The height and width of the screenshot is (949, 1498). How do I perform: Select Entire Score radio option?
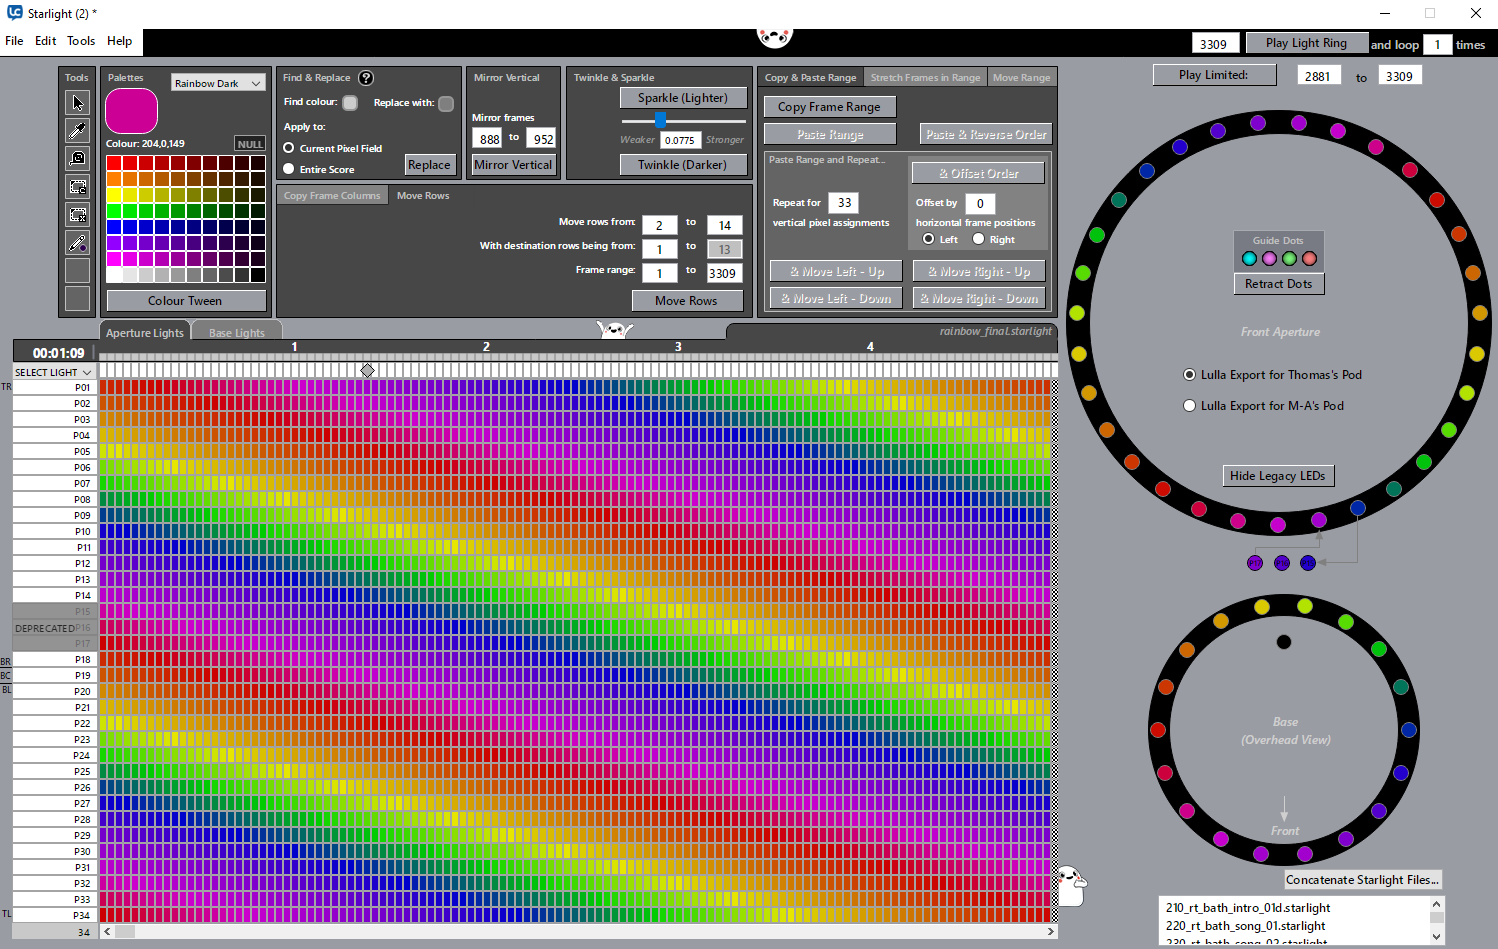pyautogui.click(x=289, y=169)
